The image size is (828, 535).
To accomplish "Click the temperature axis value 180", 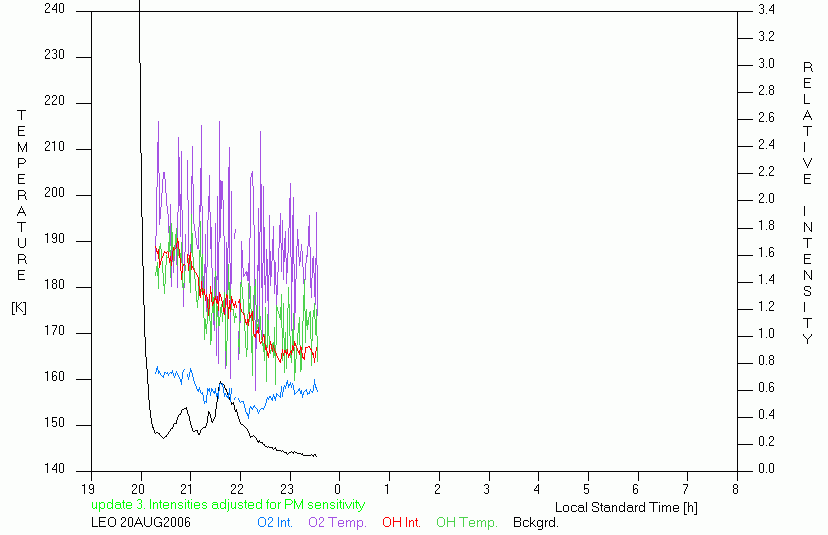I will coord(54,285).
